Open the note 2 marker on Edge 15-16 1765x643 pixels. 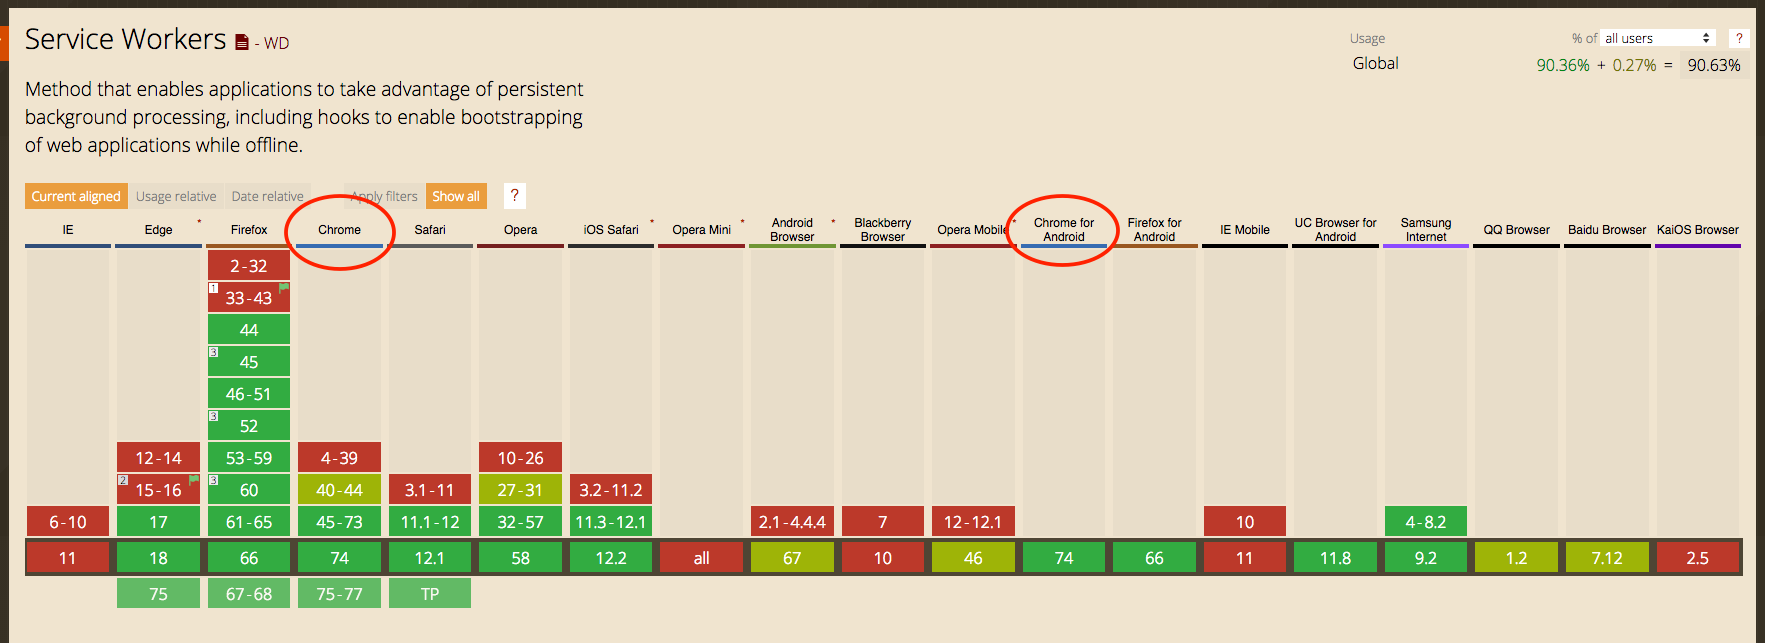(x=123, y=480)
